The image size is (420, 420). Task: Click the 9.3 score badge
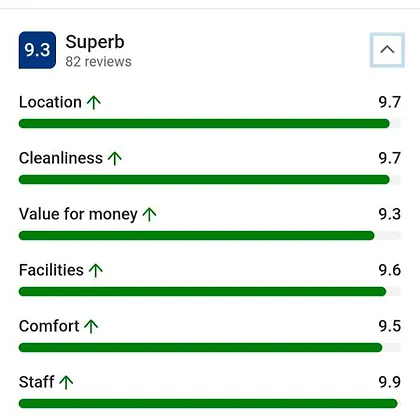pos(37,50)
